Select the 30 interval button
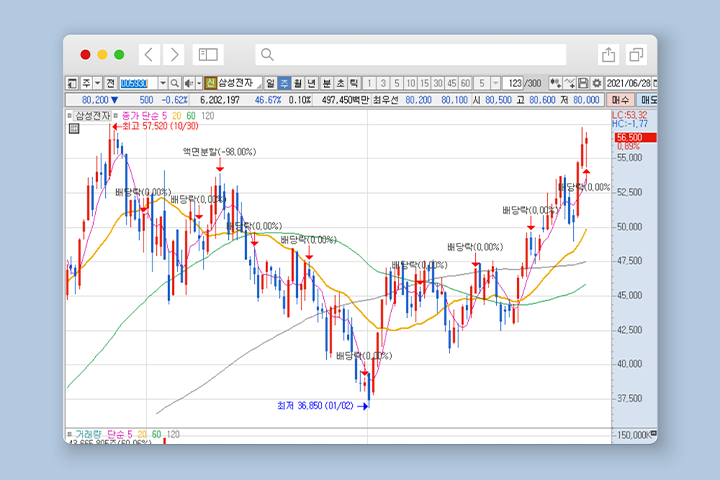The image size is (720, 480). [438, 83]
